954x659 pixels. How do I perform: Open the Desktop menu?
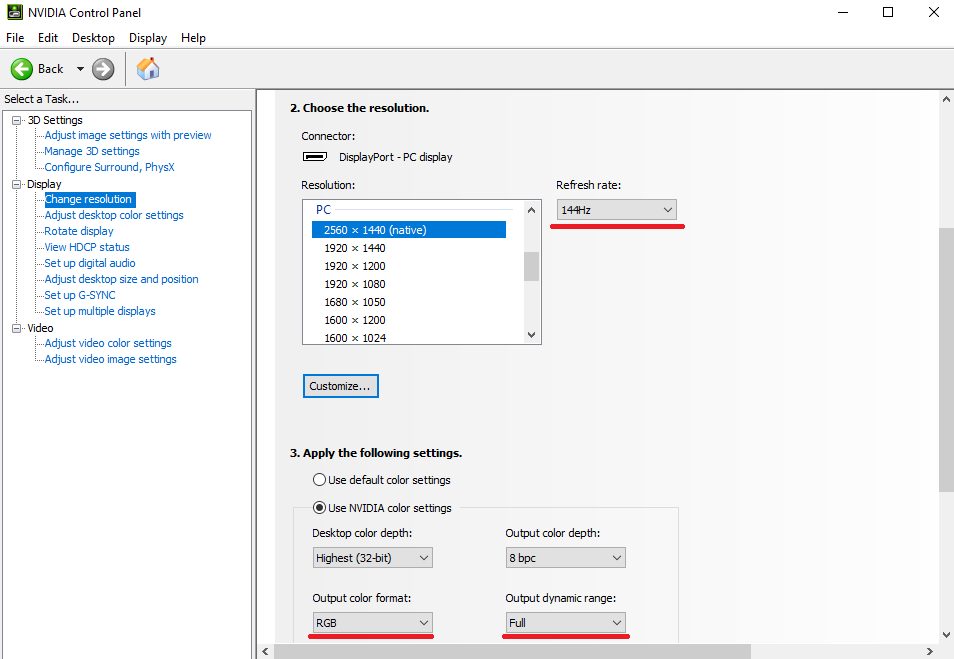[93, 38]
